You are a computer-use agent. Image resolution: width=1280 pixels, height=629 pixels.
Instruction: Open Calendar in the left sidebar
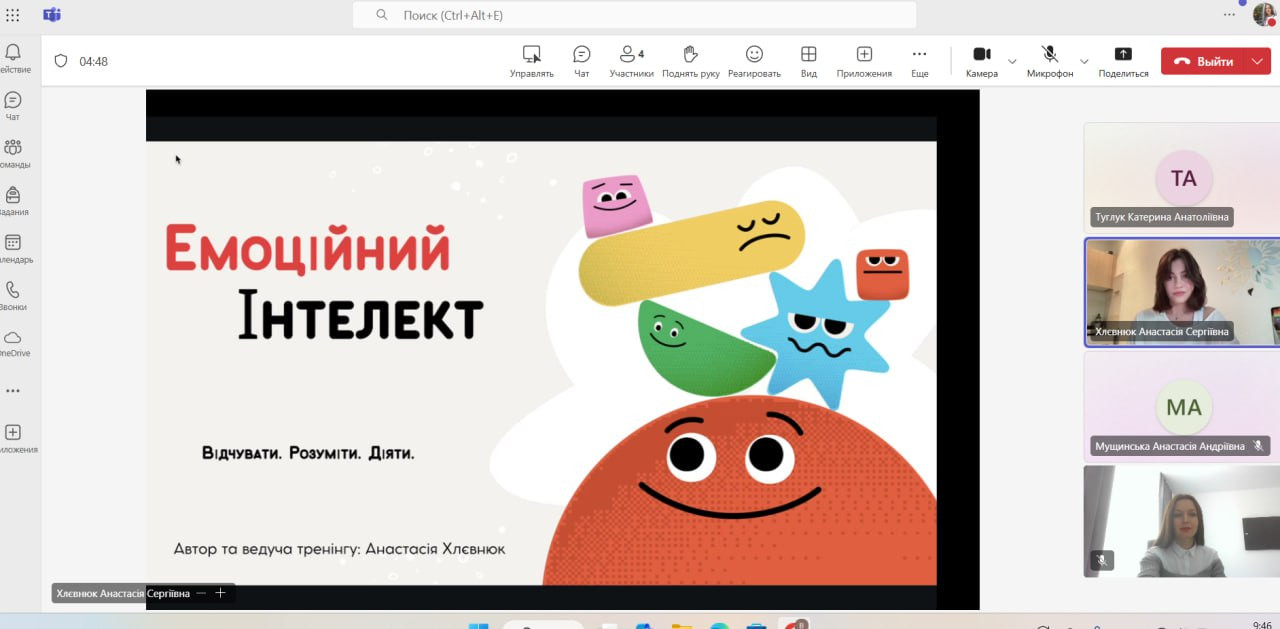pos(13,249)
